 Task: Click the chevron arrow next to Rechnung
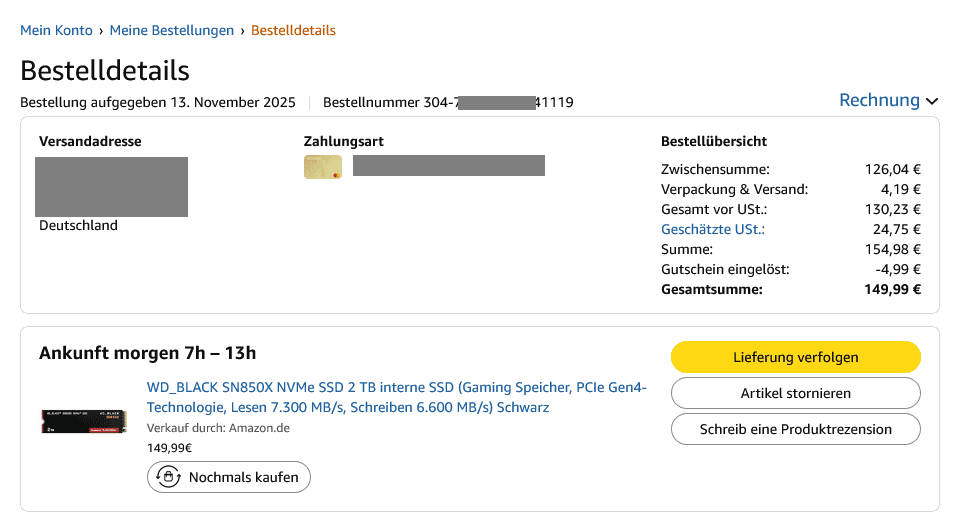click(x=932, y=101)
